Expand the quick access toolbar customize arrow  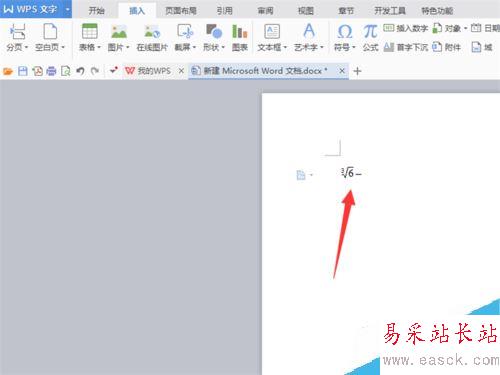pos(114,70)
